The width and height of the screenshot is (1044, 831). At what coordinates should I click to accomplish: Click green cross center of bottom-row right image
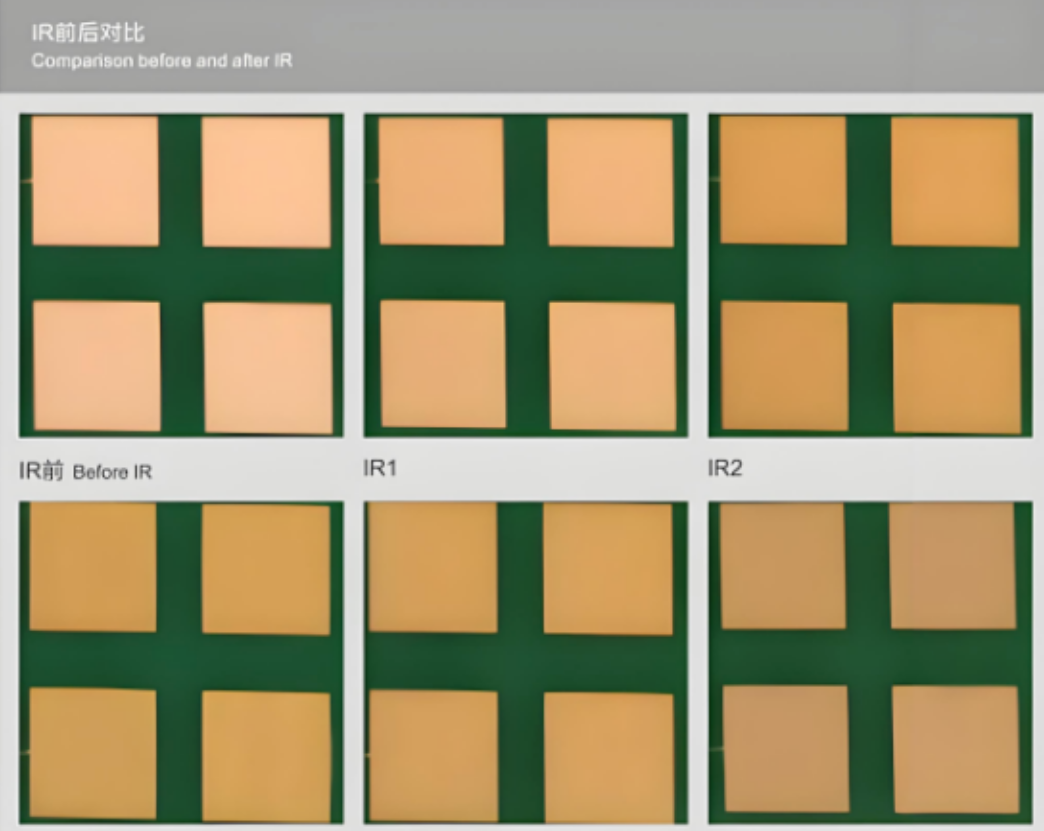(x=868, y=657)
